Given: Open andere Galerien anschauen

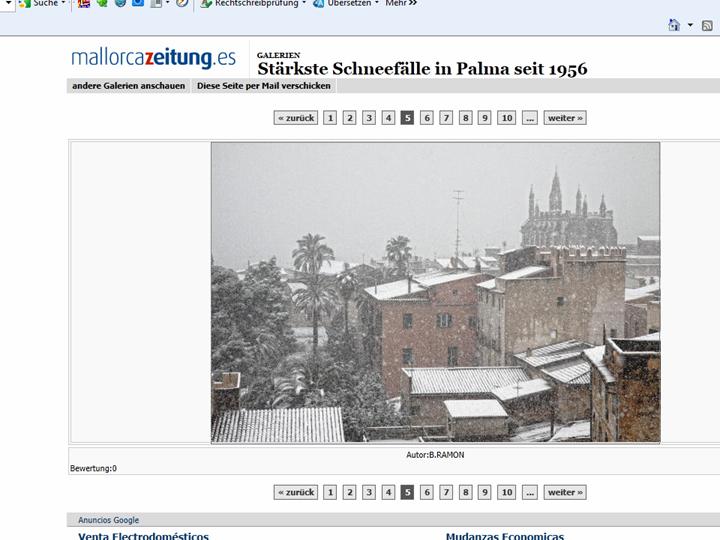Looking at the screenshot, I should click(x=129, y=86).
